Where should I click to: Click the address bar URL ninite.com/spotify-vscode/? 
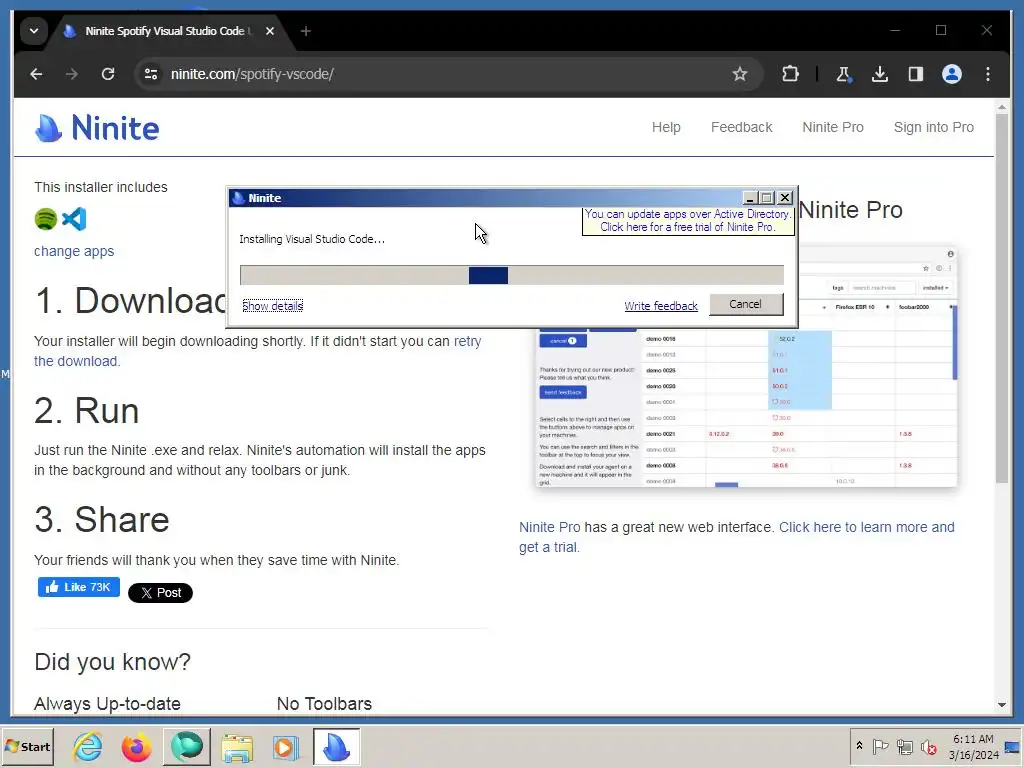pyautogui.click(x=252, y=74)
